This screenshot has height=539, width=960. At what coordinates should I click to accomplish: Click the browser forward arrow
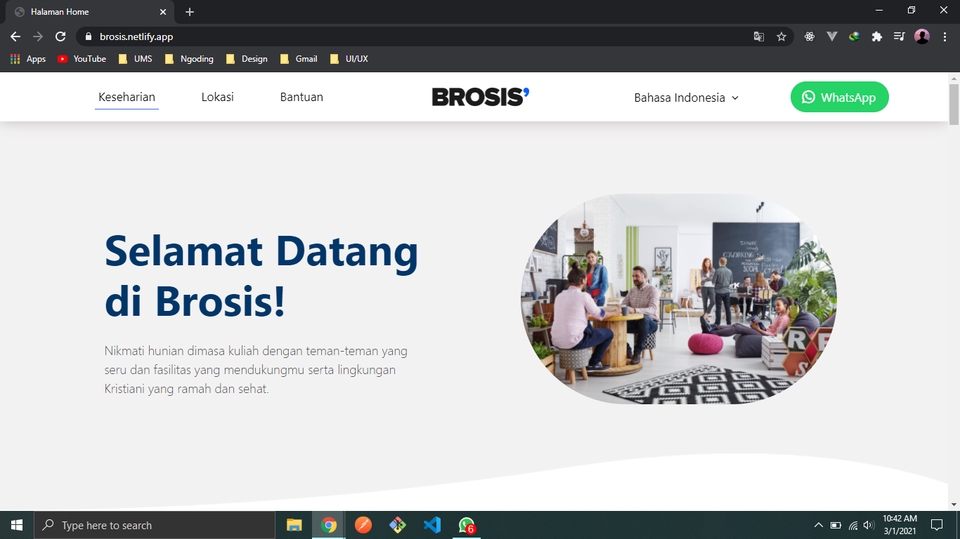click(x=38, y=37)
